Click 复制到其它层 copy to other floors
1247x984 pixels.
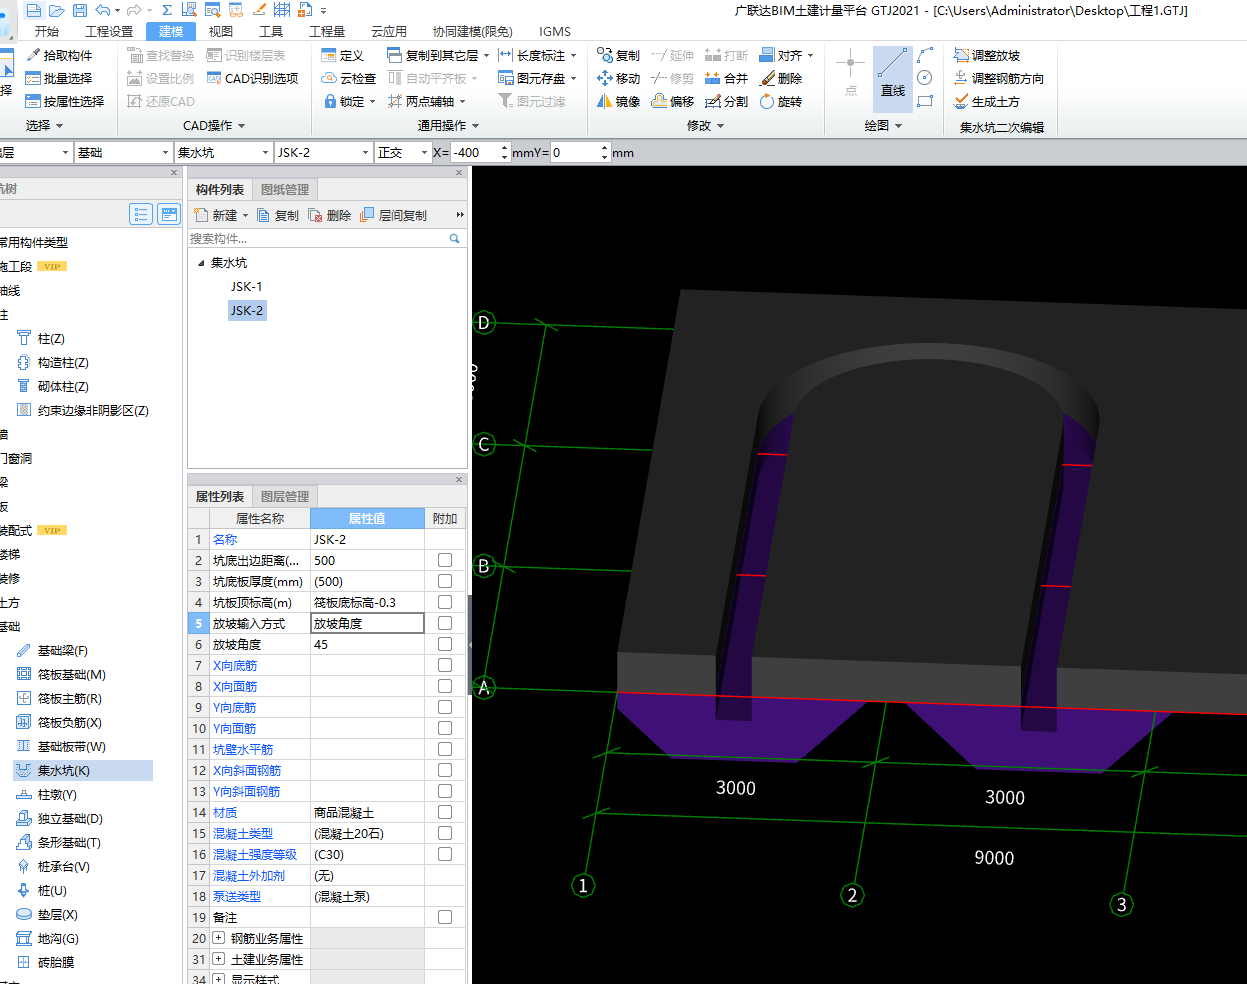438,55
